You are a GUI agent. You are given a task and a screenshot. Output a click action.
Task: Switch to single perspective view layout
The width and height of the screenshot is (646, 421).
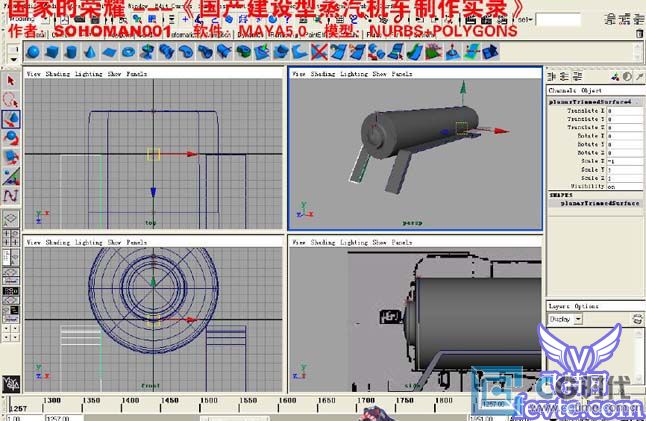[x=11, y=218]
